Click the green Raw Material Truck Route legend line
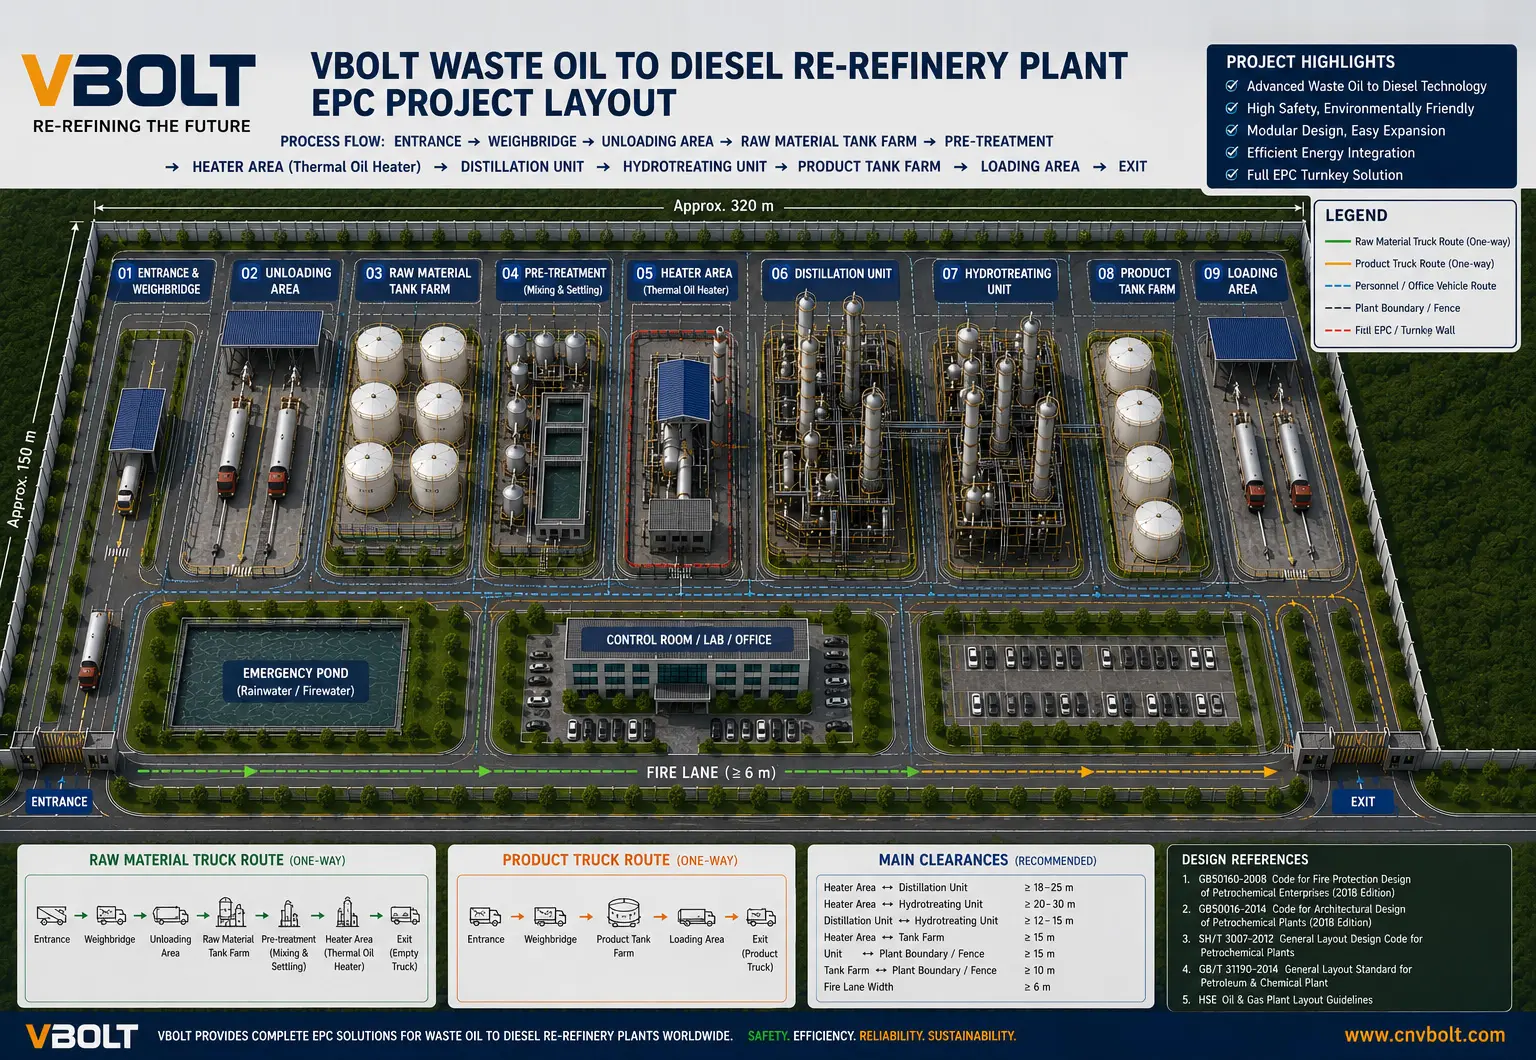This screenshot has height=1060, width=1536. pos(1337,241)
